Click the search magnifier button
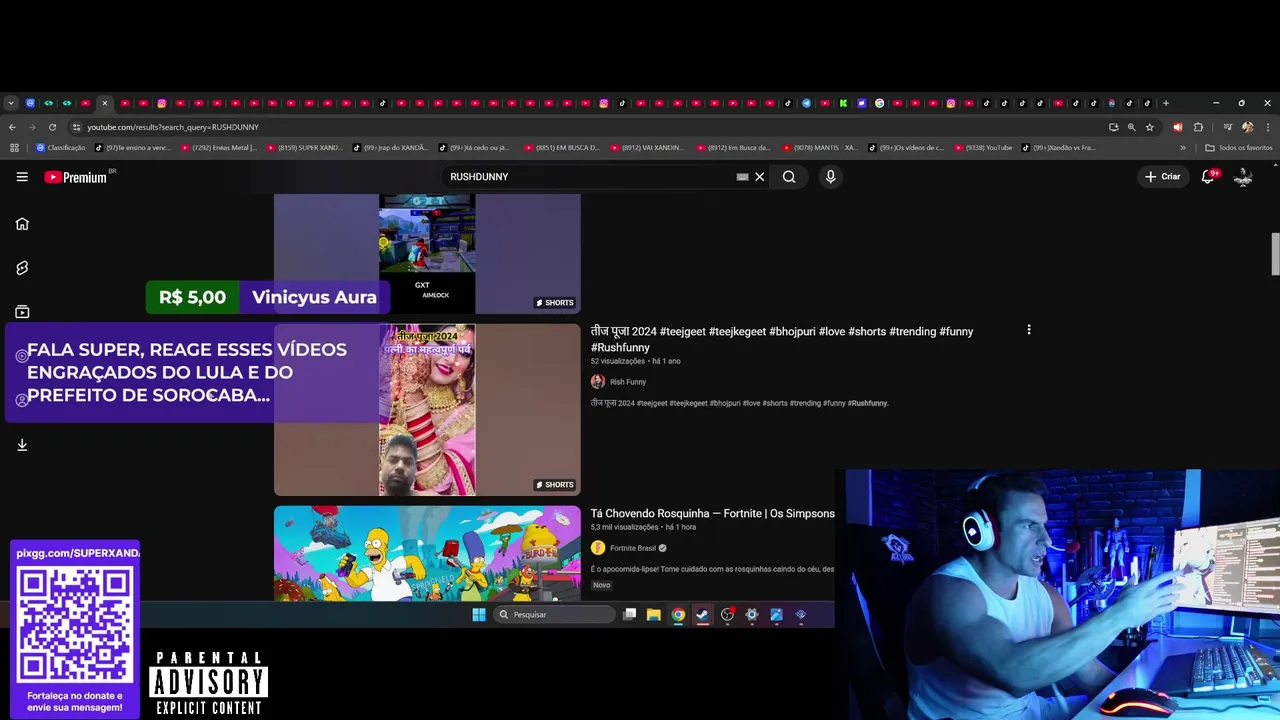Viewport: 1280px width, 720px height. click(789, 177)
